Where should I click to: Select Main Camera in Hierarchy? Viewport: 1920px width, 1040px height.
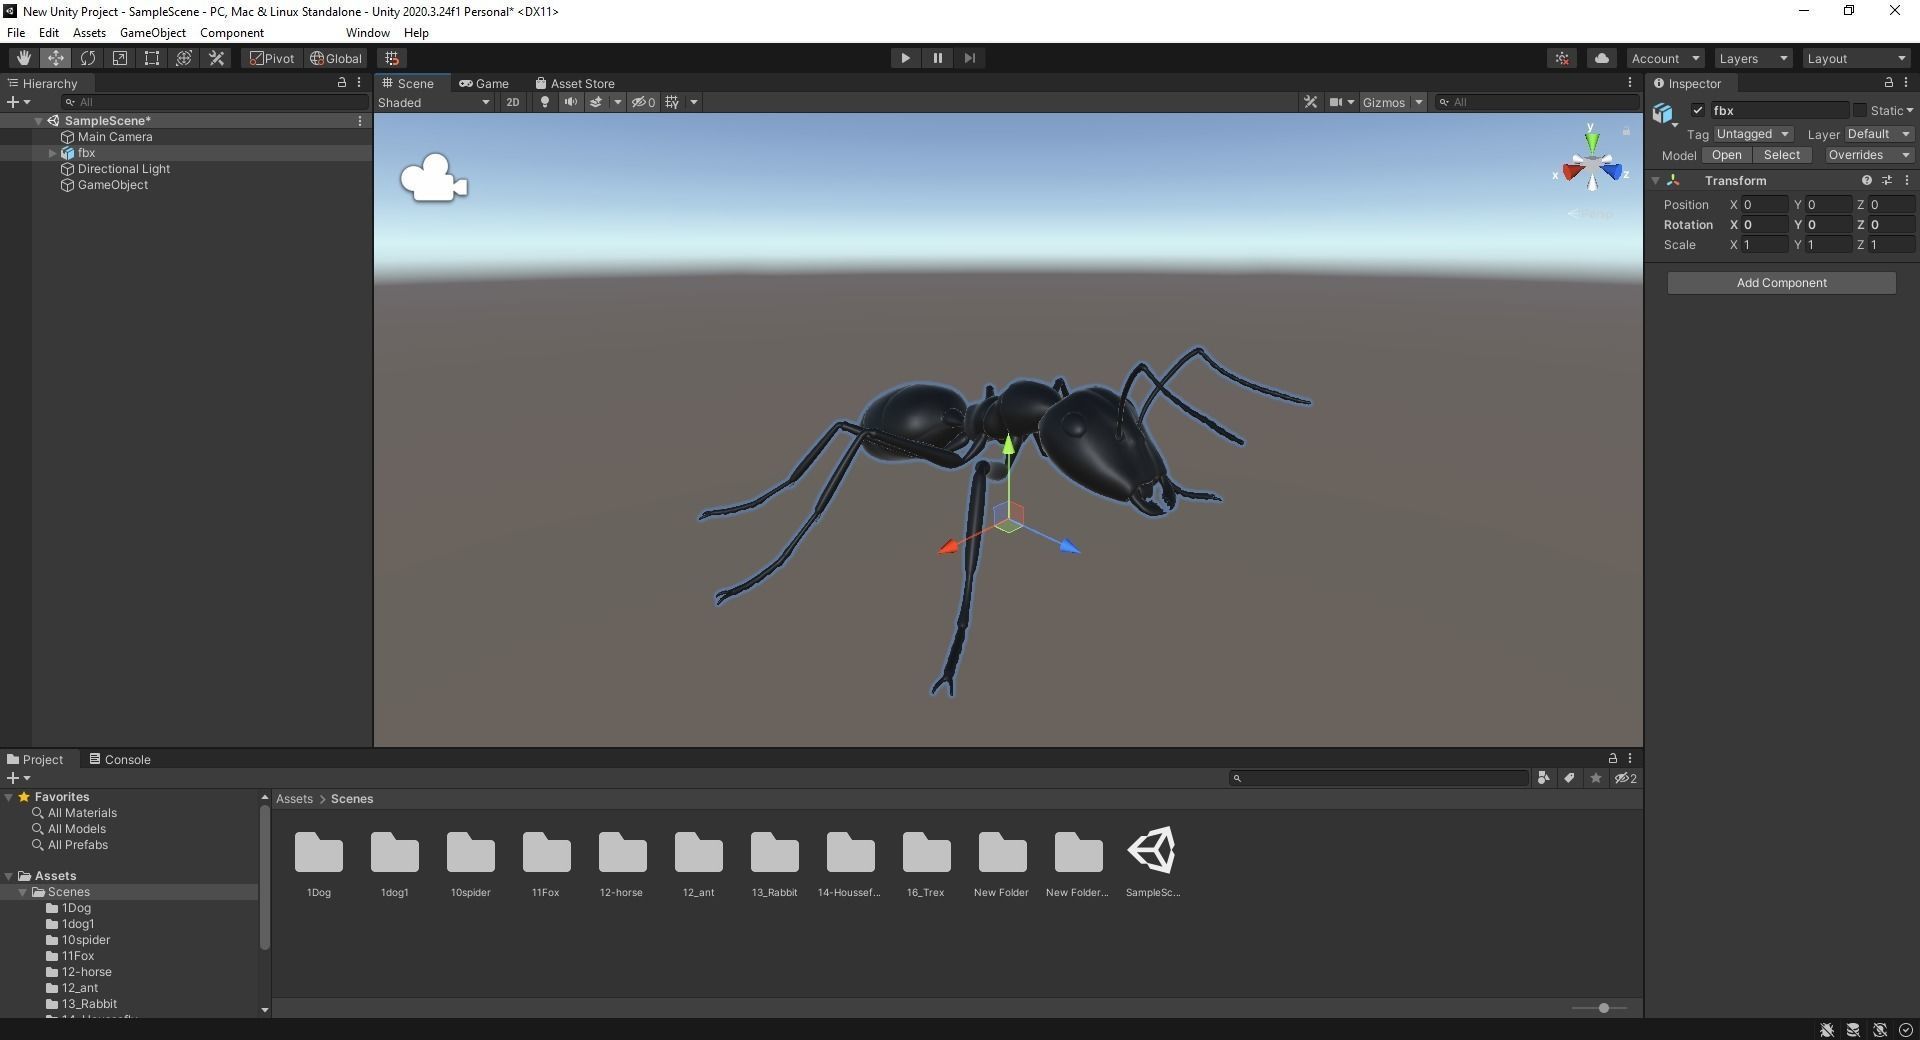[x=115, y=137]
